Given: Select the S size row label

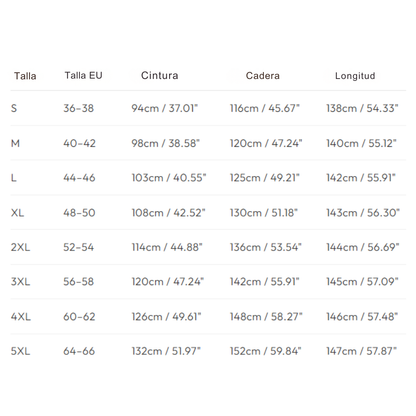Looking at the screenshot, I should point(14,108).
